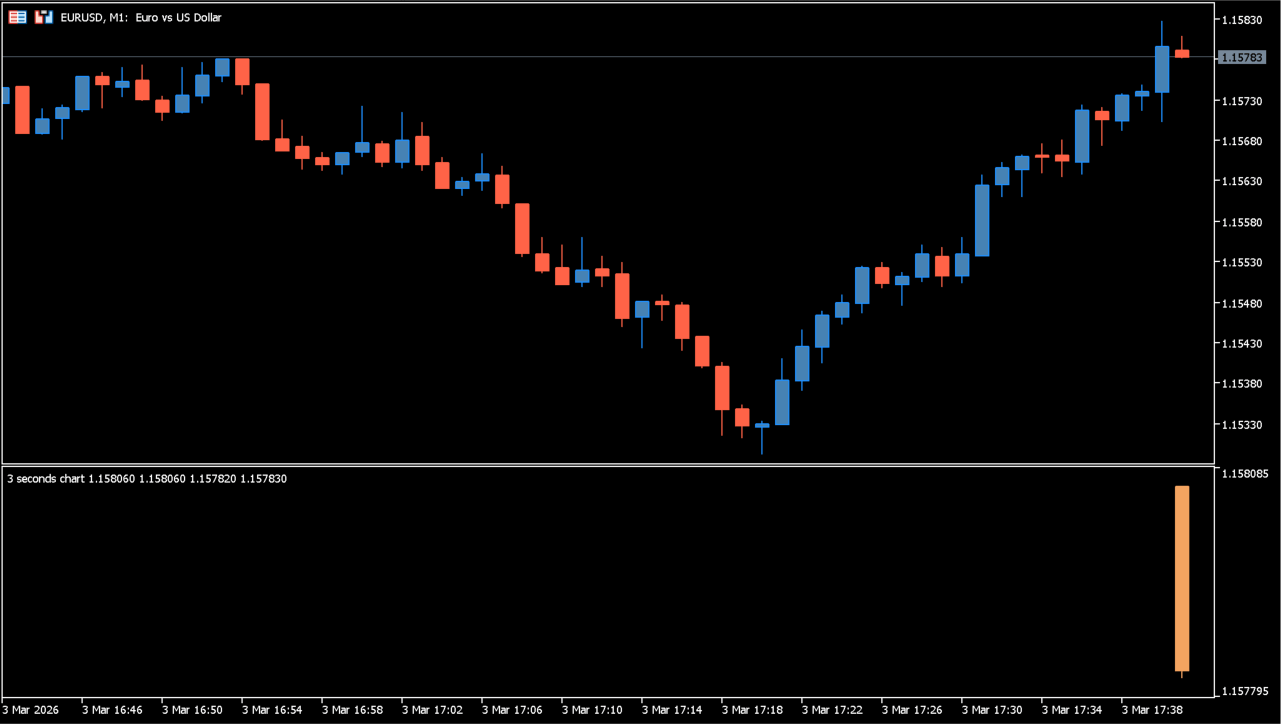Click the 1.157795 subwindow scale label
The height and width of the screenshot is (724, 1281).
click(x=1245, y=691)
